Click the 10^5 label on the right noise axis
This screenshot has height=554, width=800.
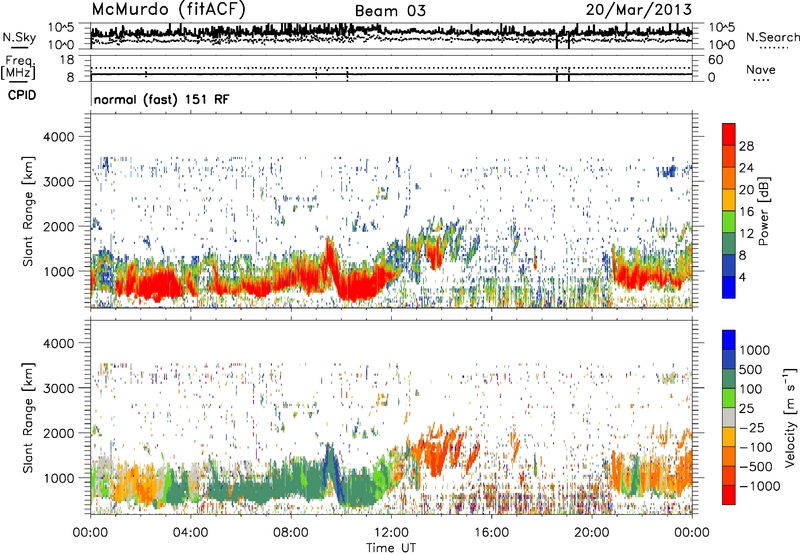pos(721,27)
